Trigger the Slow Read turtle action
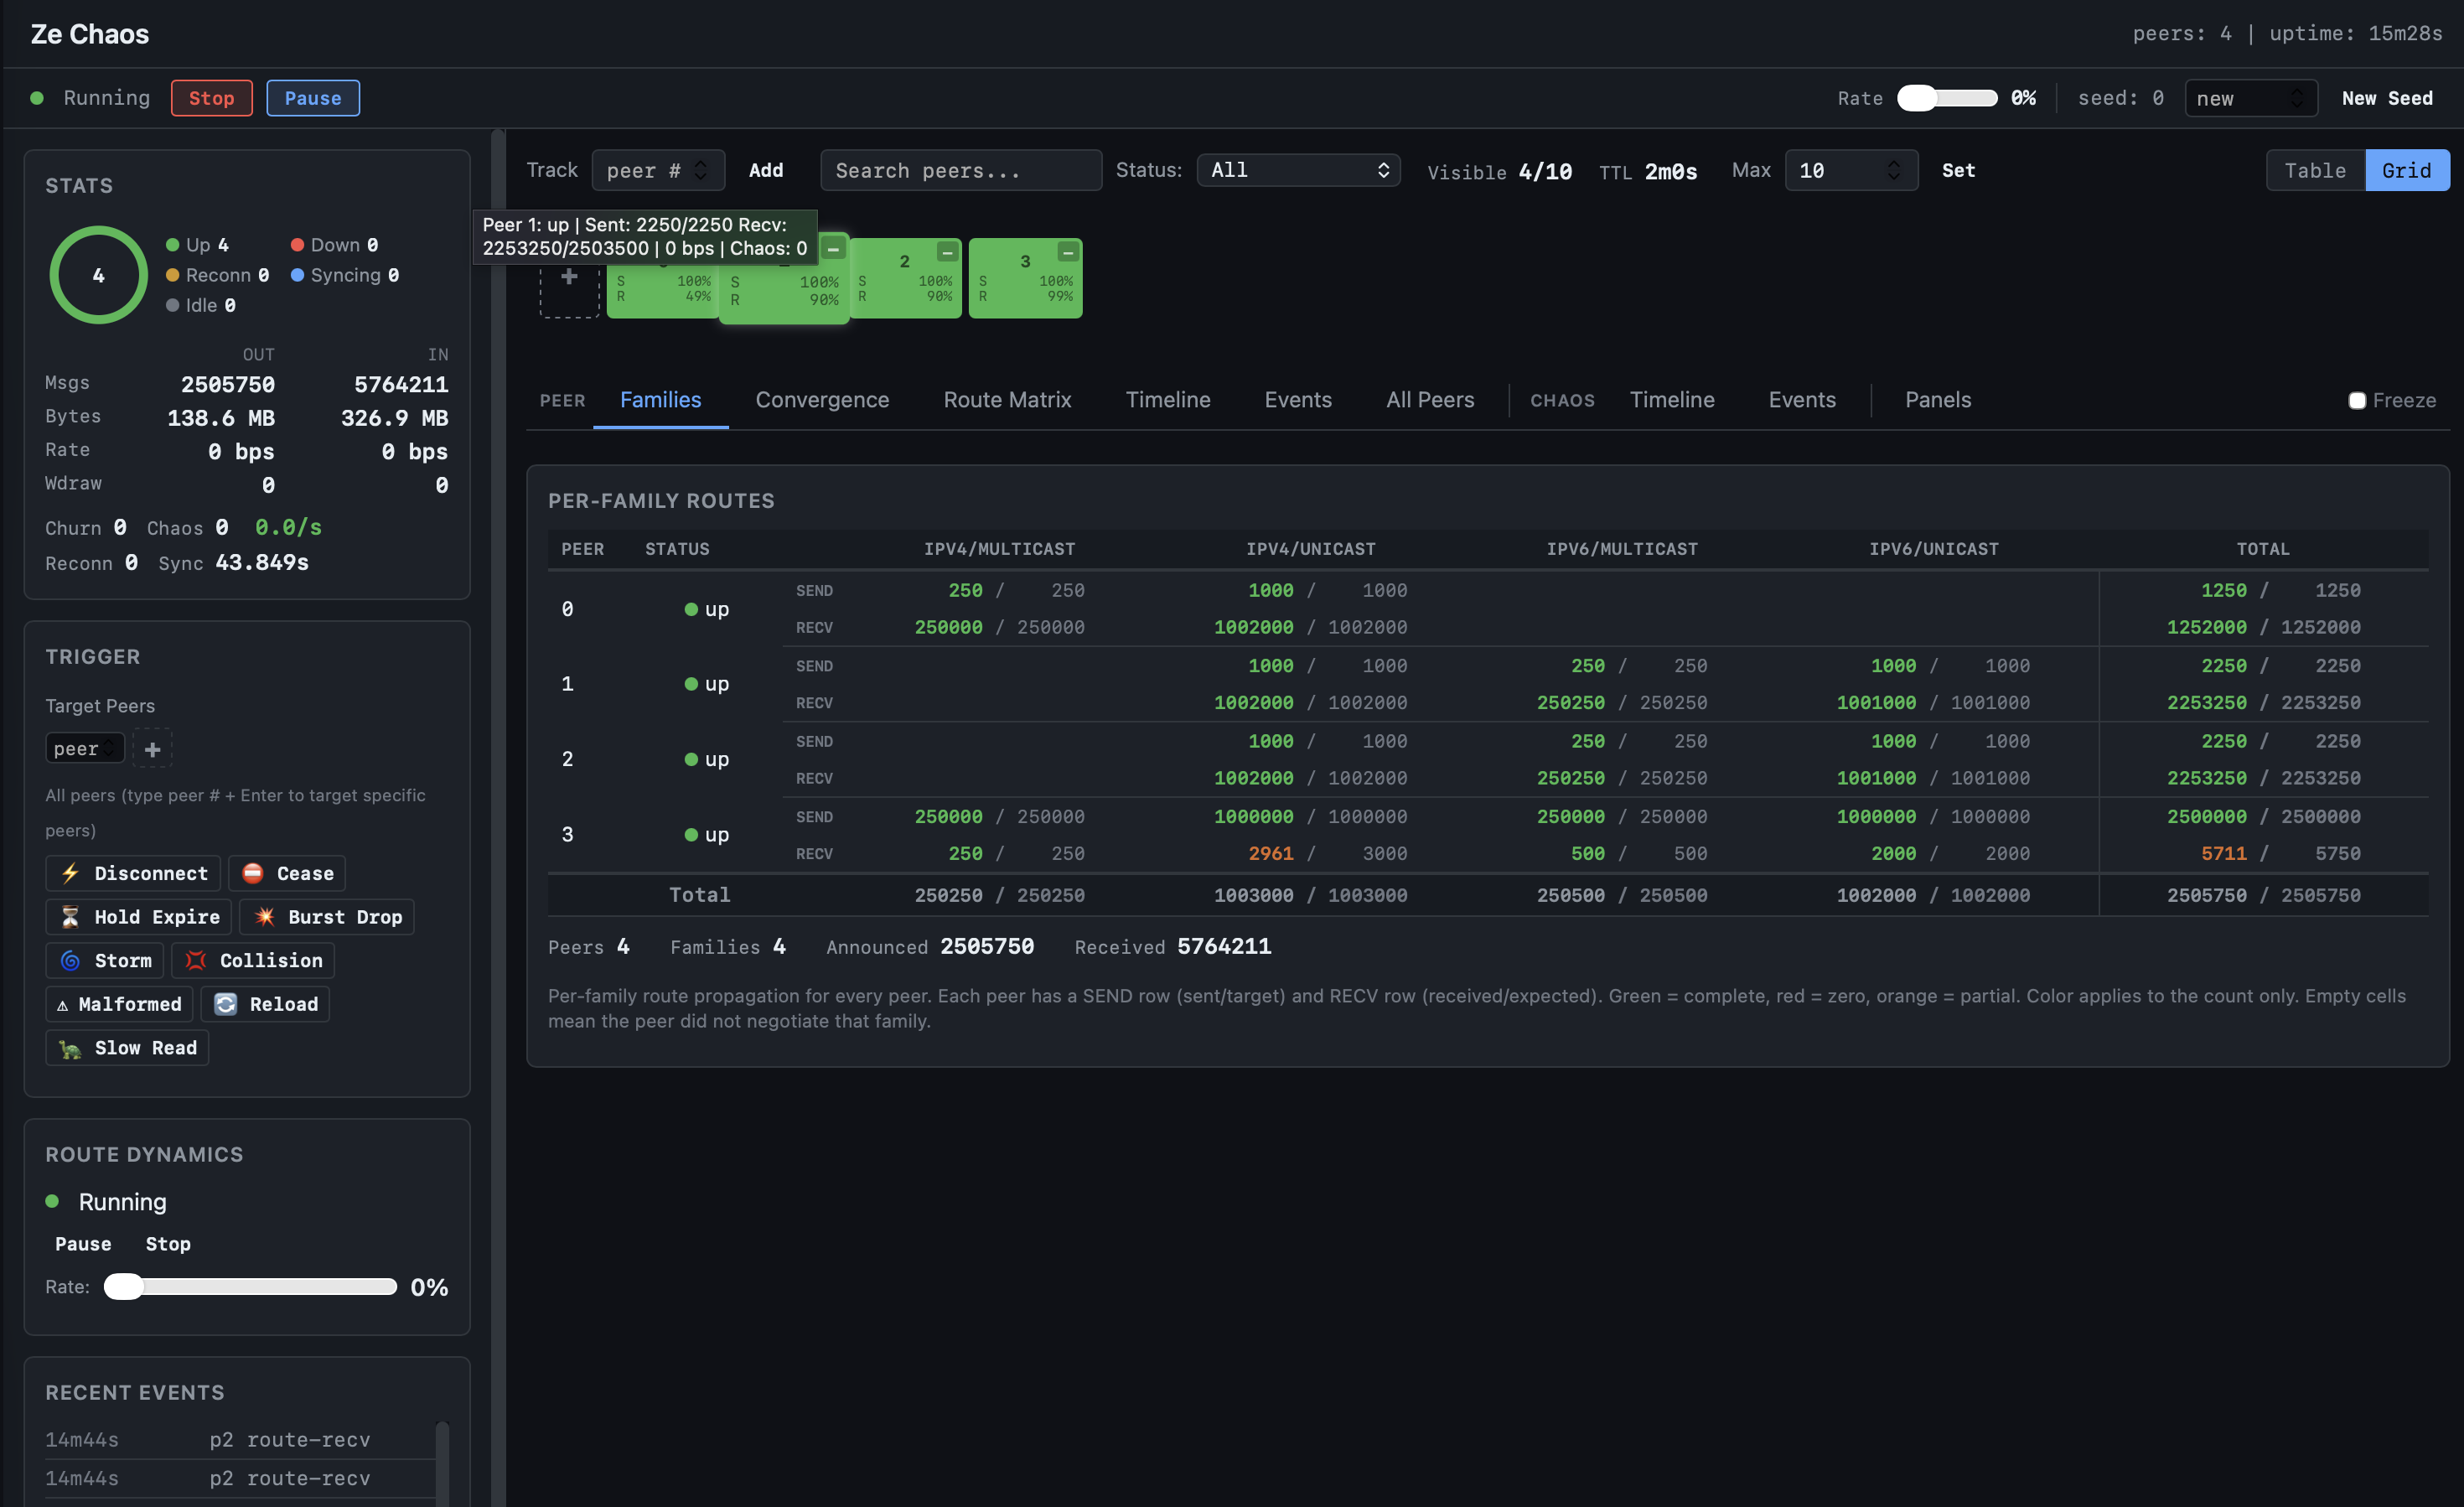2464x1507 pixels. [x=127, y=1048]
